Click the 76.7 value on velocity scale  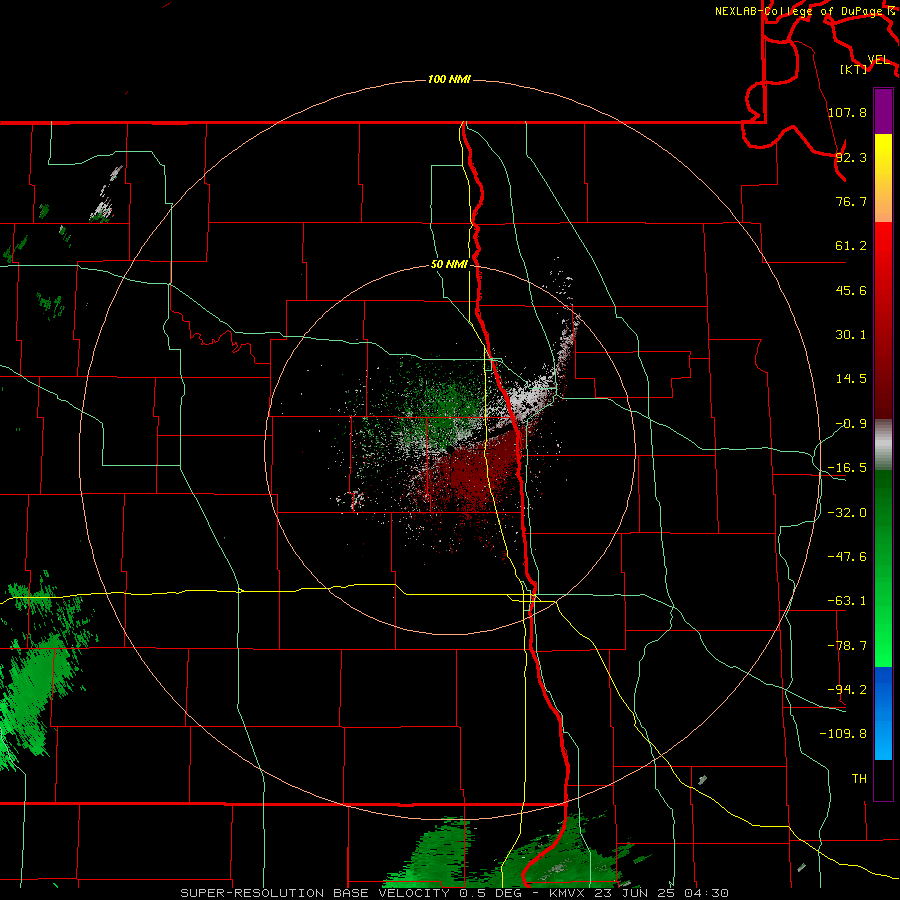[851, 201]
